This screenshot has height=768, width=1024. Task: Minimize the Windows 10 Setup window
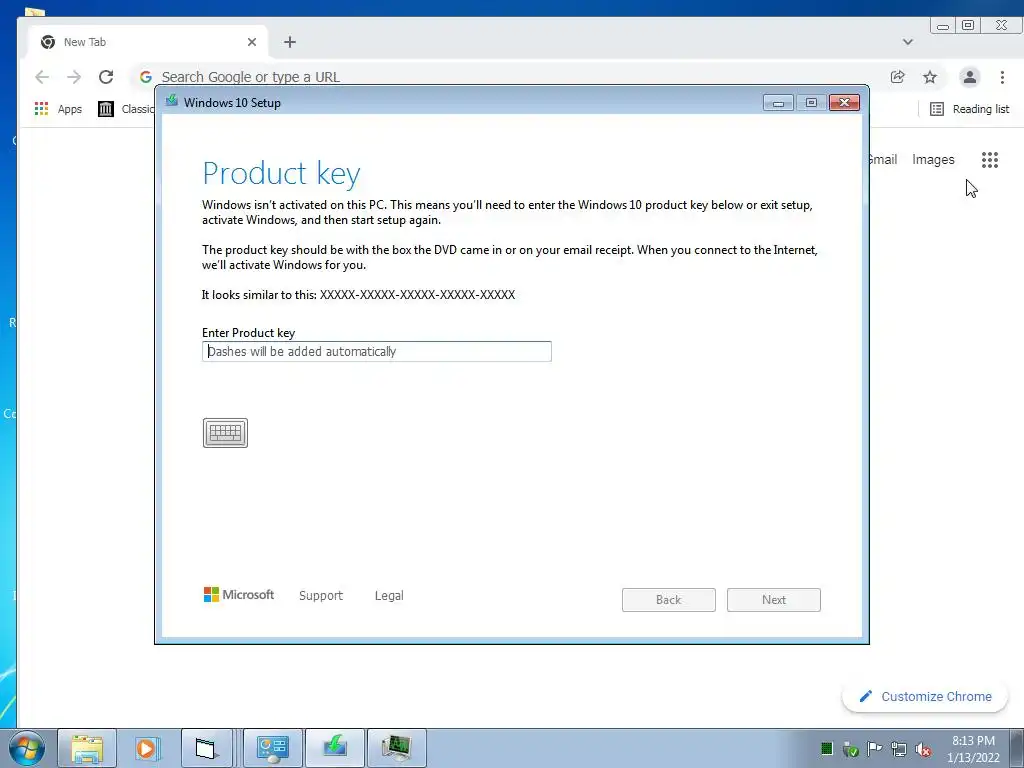(778, 103)
